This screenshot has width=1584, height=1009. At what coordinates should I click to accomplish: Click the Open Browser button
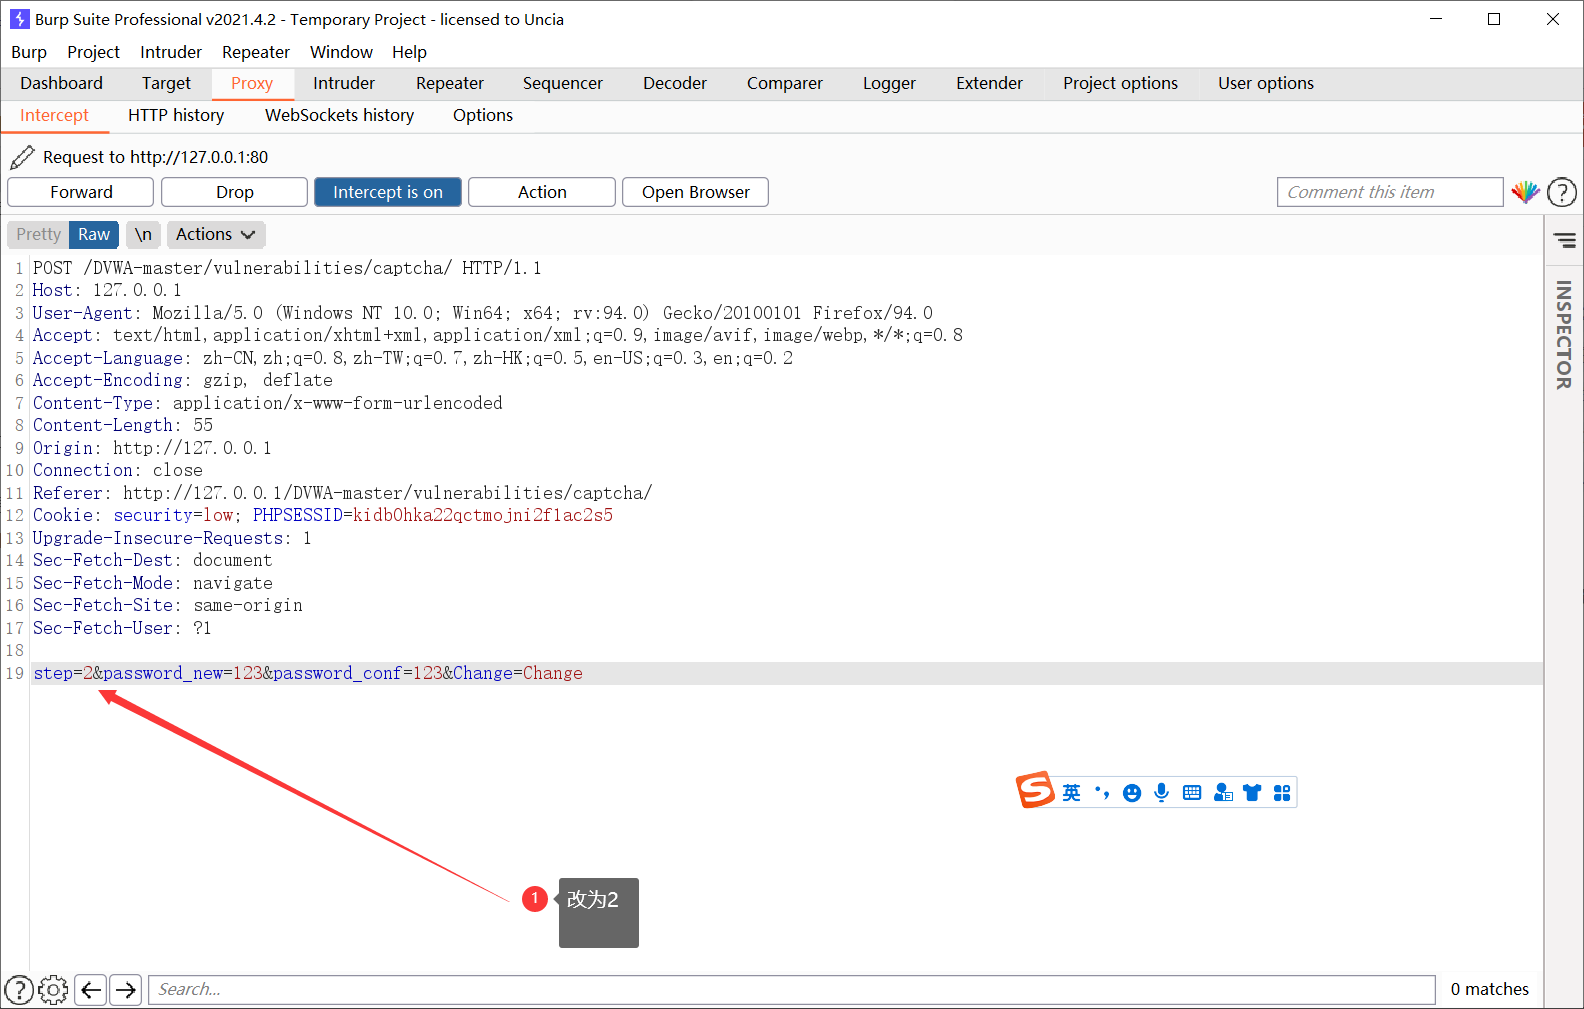[x=696, y=192]
